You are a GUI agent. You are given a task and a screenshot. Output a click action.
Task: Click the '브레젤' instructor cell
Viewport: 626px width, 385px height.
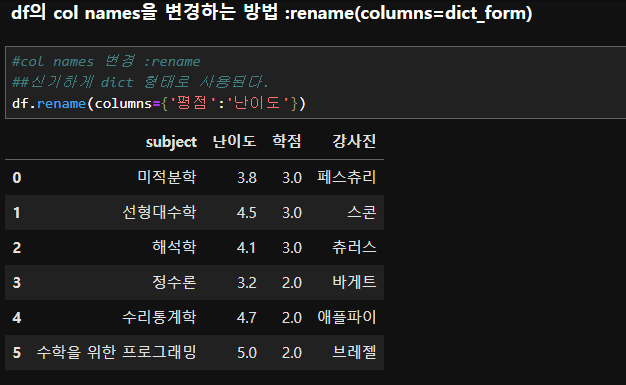pyautogui.click(x=354, y=352)
